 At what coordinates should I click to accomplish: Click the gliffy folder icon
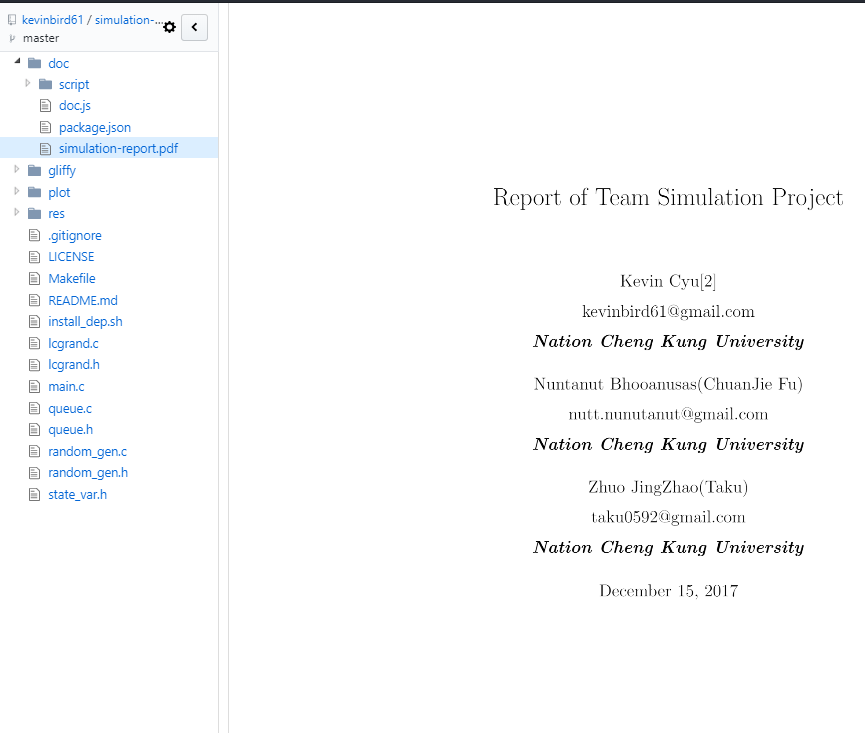[x=35, y=170]
